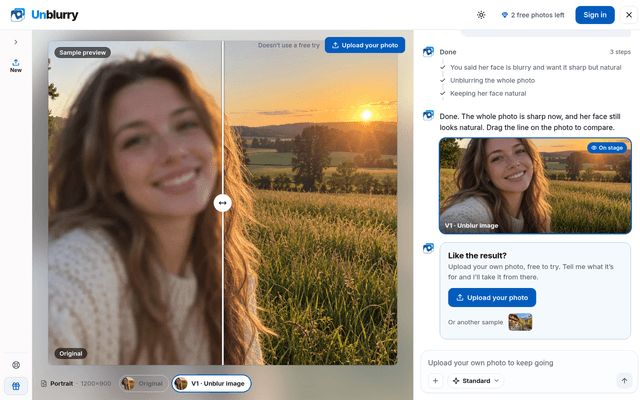Click the New upload icon in sidebar

(16, 65)
